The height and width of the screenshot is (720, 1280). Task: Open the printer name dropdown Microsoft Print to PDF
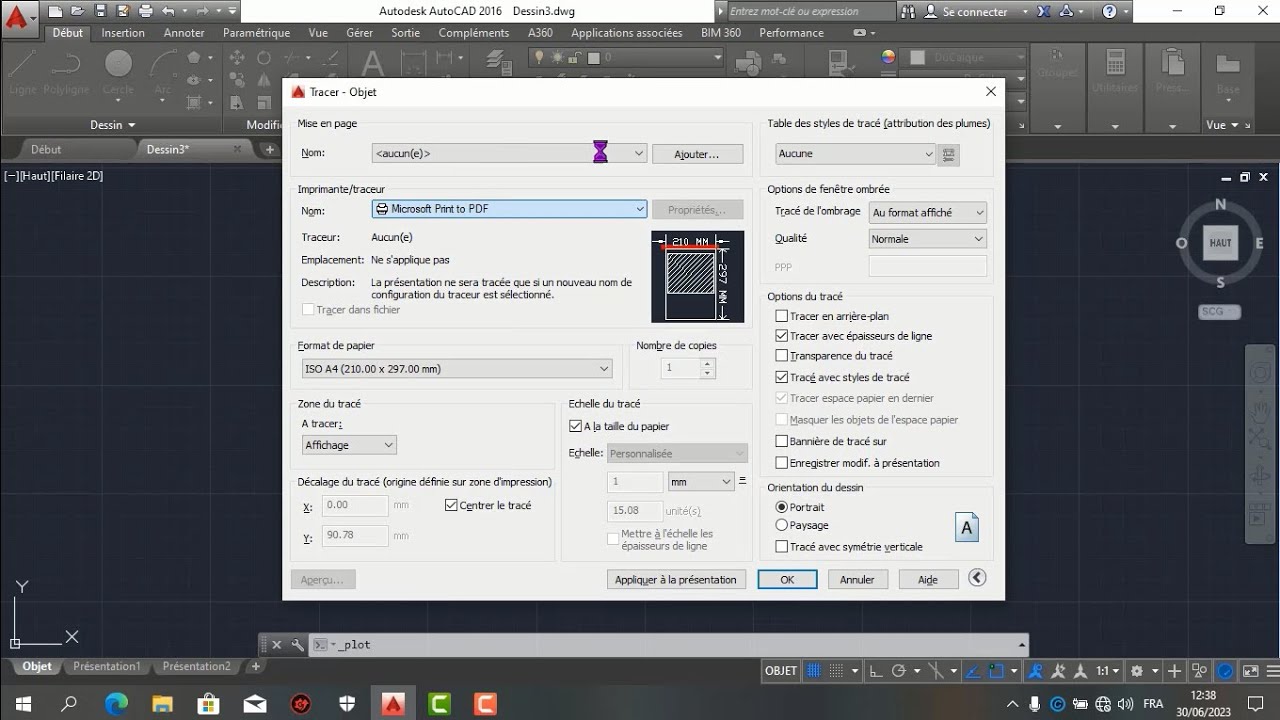(x=509, y=209)
